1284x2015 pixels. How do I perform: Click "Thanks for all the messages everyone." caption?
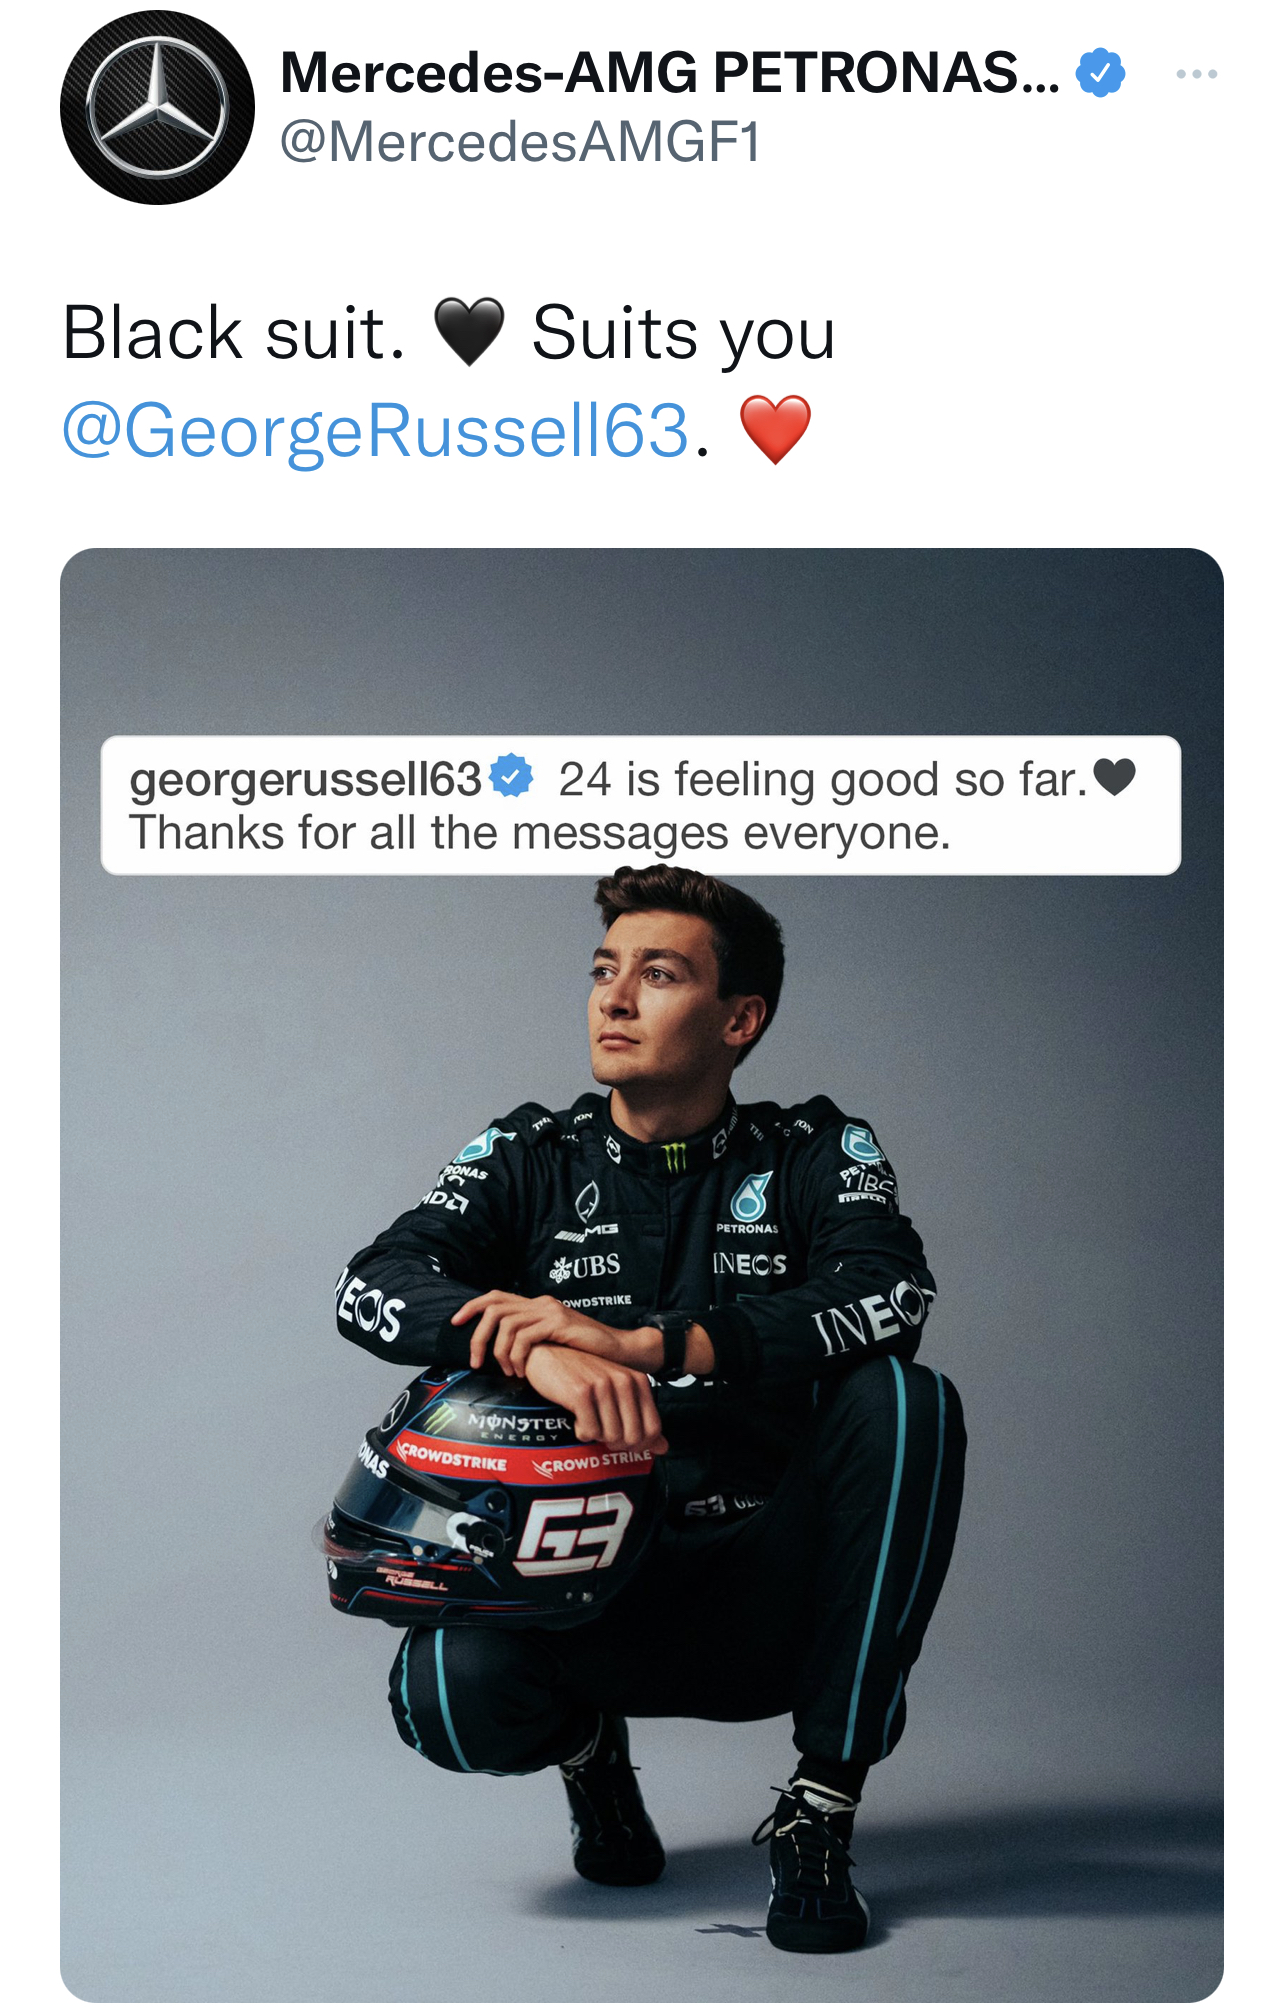540,833
